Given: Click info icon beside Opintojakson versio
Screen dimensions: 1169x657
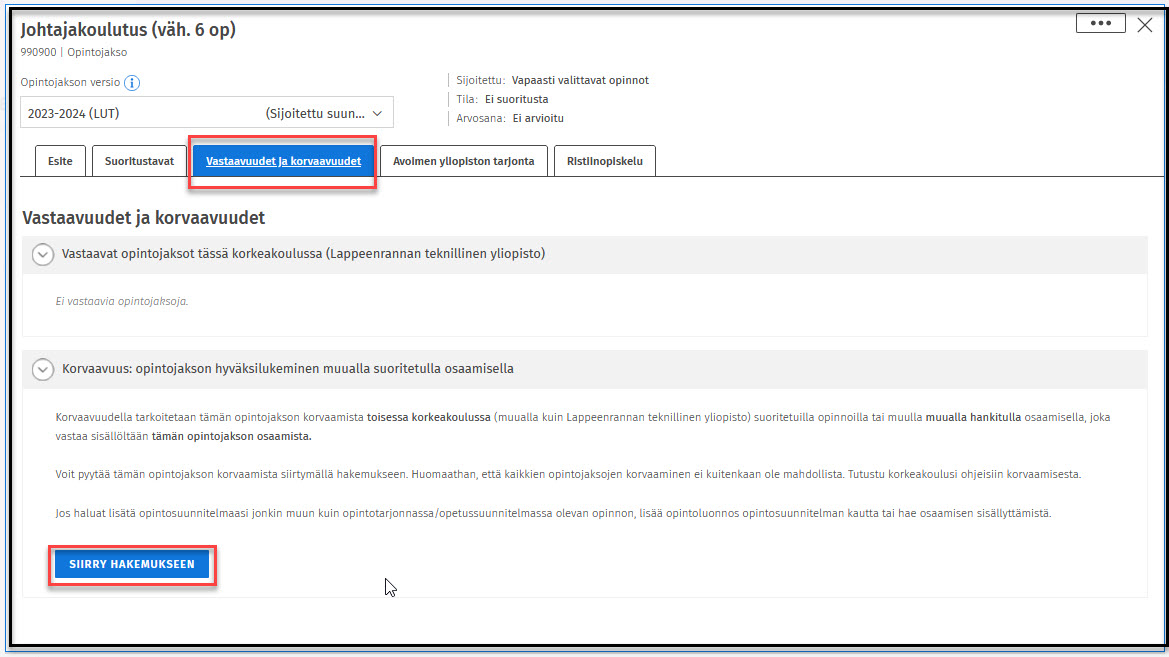Looking at the screenshot, I should coord(132,83).
